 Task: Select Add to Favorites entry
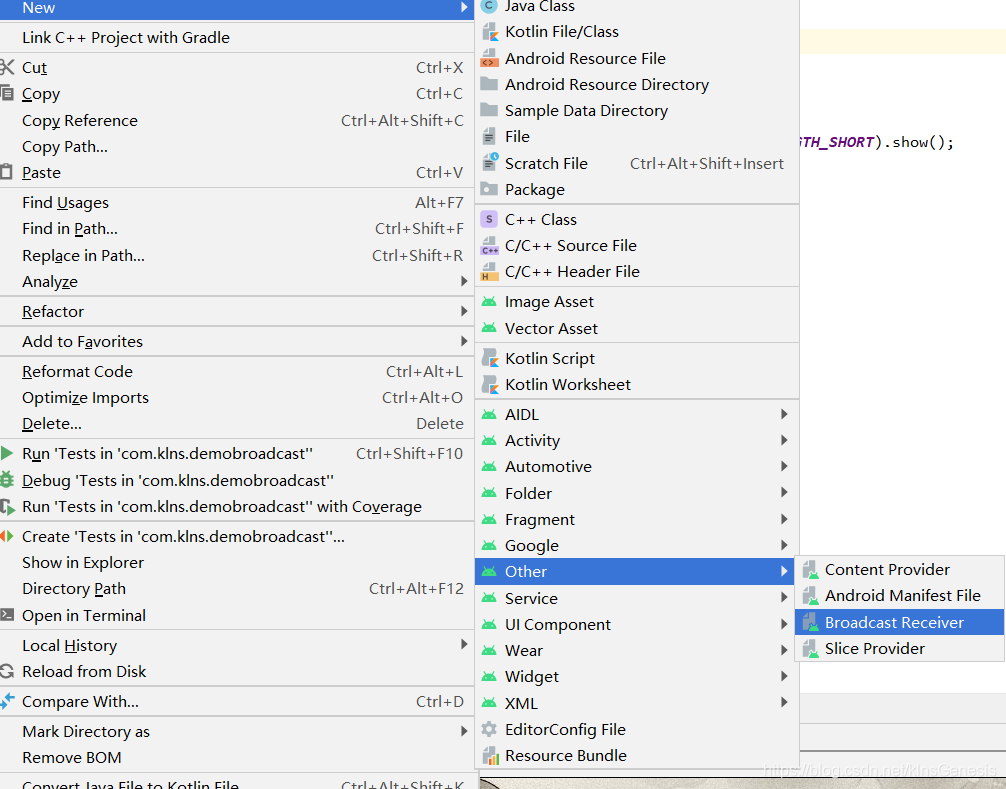pyautogui.click(x=237, y=341)
